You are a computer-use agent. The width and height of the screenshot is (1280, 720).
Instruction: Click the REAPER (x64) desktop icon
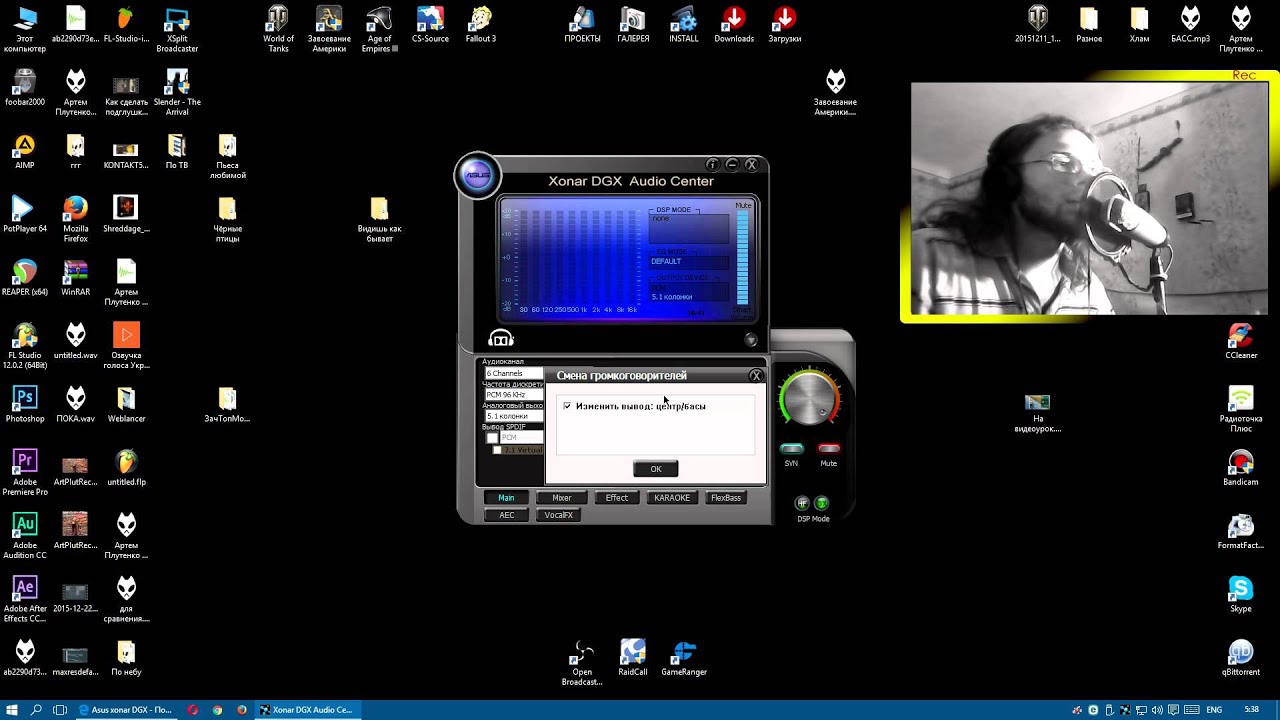pyautogui.click(x=25, y=273)
